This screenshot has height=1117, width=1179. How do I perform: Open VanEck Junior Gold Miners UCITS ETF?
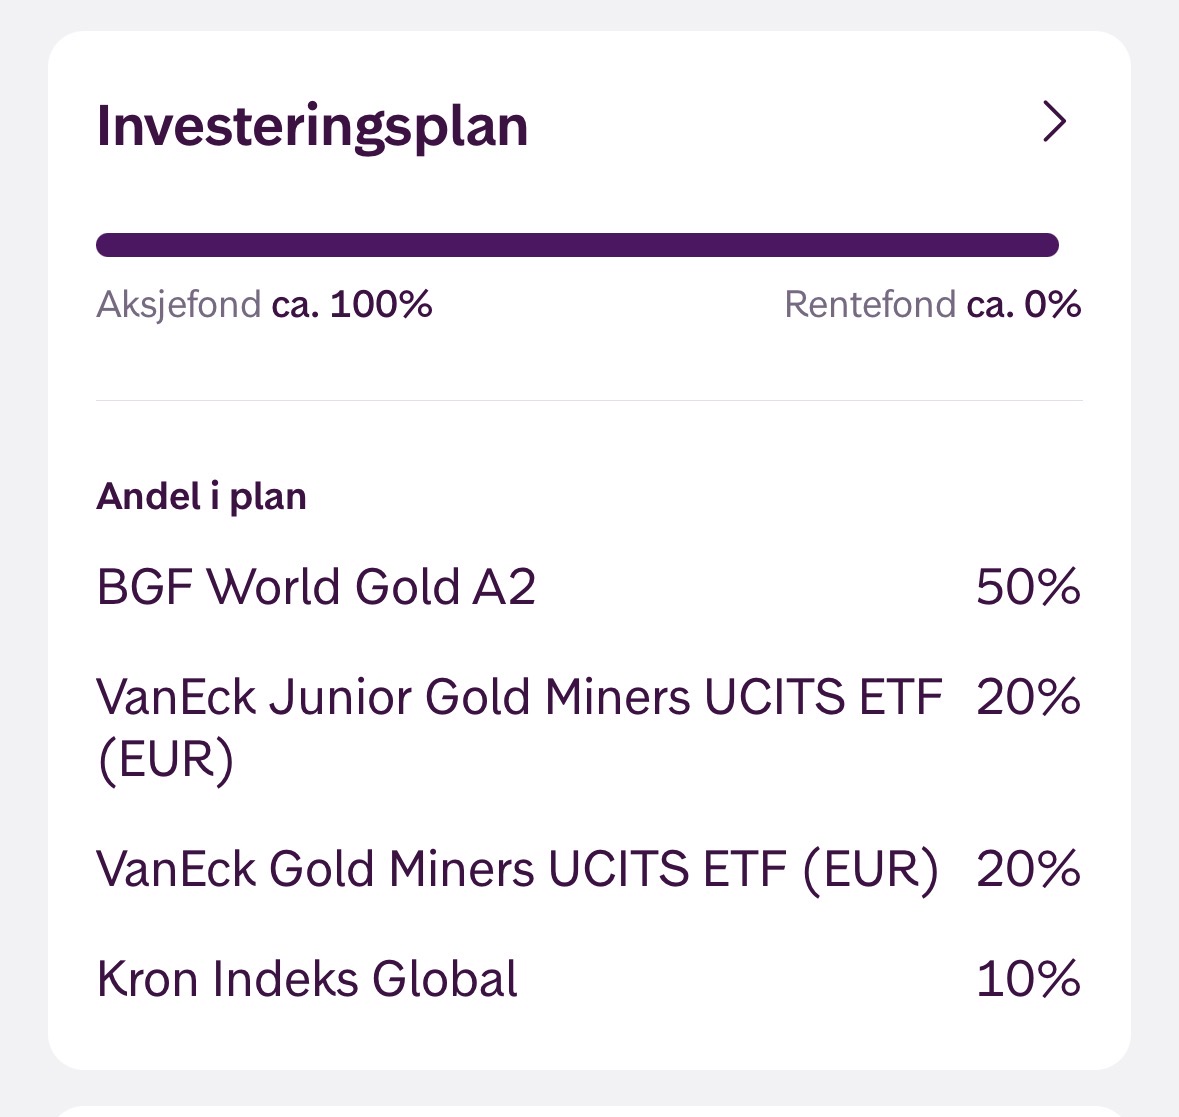point(519,697)
